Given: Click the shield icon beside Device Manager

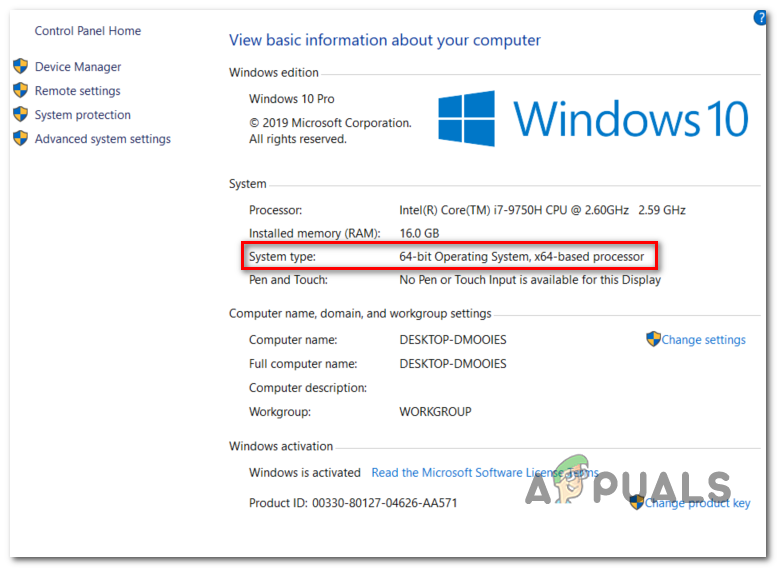Looking at the screenshot, I should click(21, 66).
